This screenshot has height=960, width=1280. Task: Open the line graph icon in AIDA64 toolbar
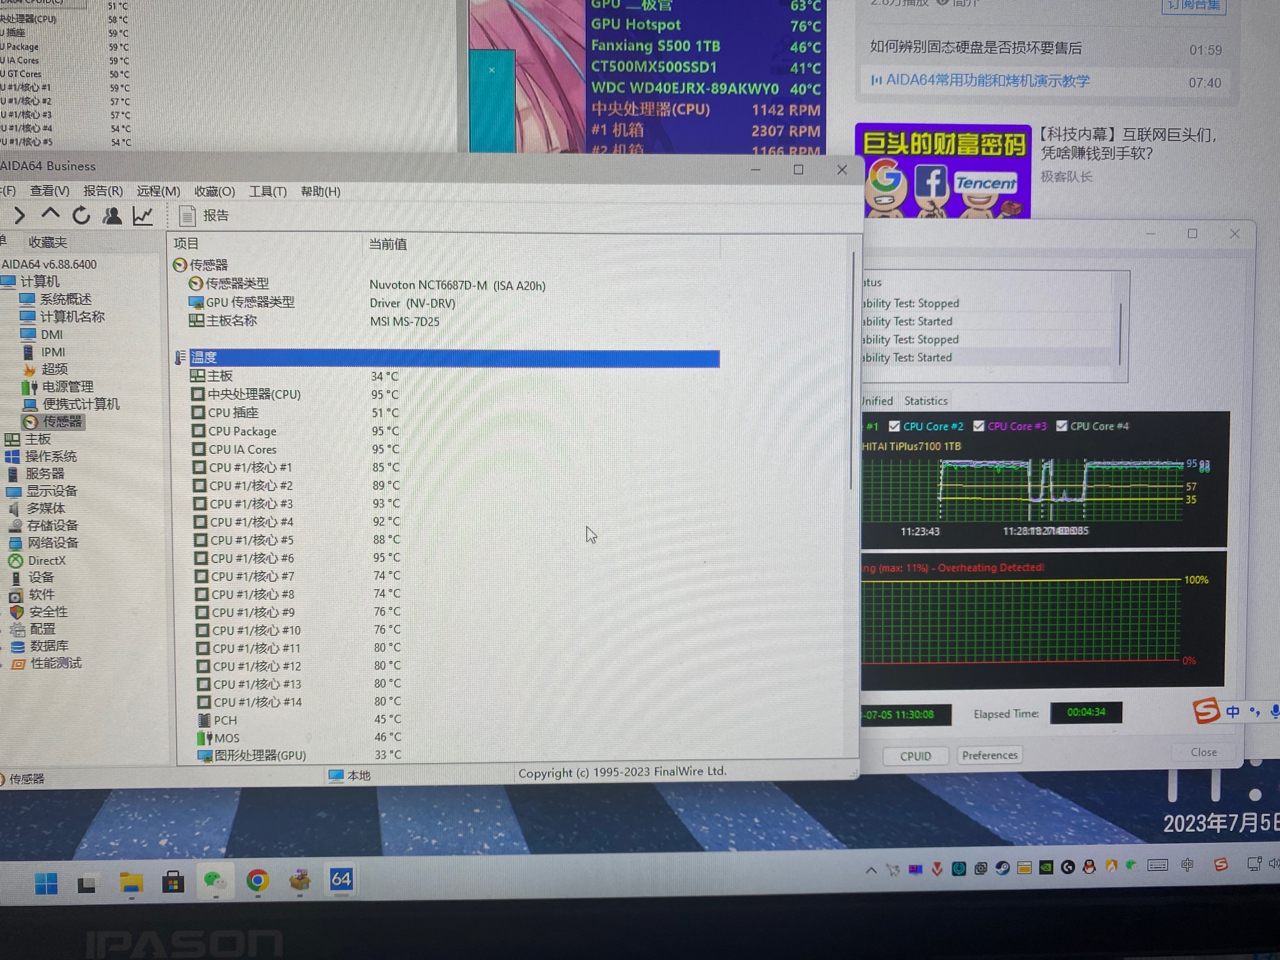pos(142,214)
